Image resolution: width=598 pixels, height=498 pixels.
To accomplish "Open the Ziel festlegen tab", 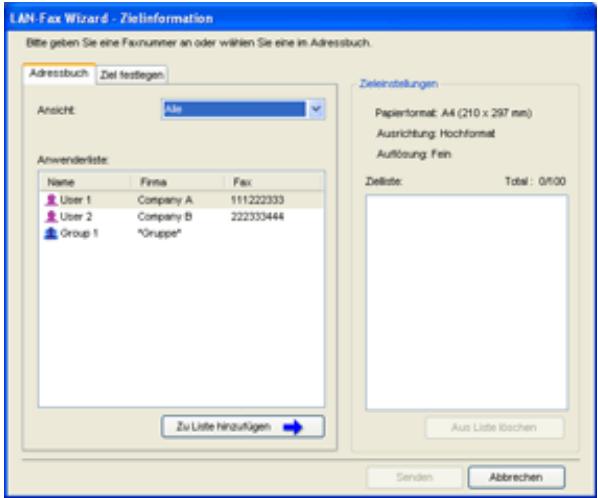I will click(132, 75).
